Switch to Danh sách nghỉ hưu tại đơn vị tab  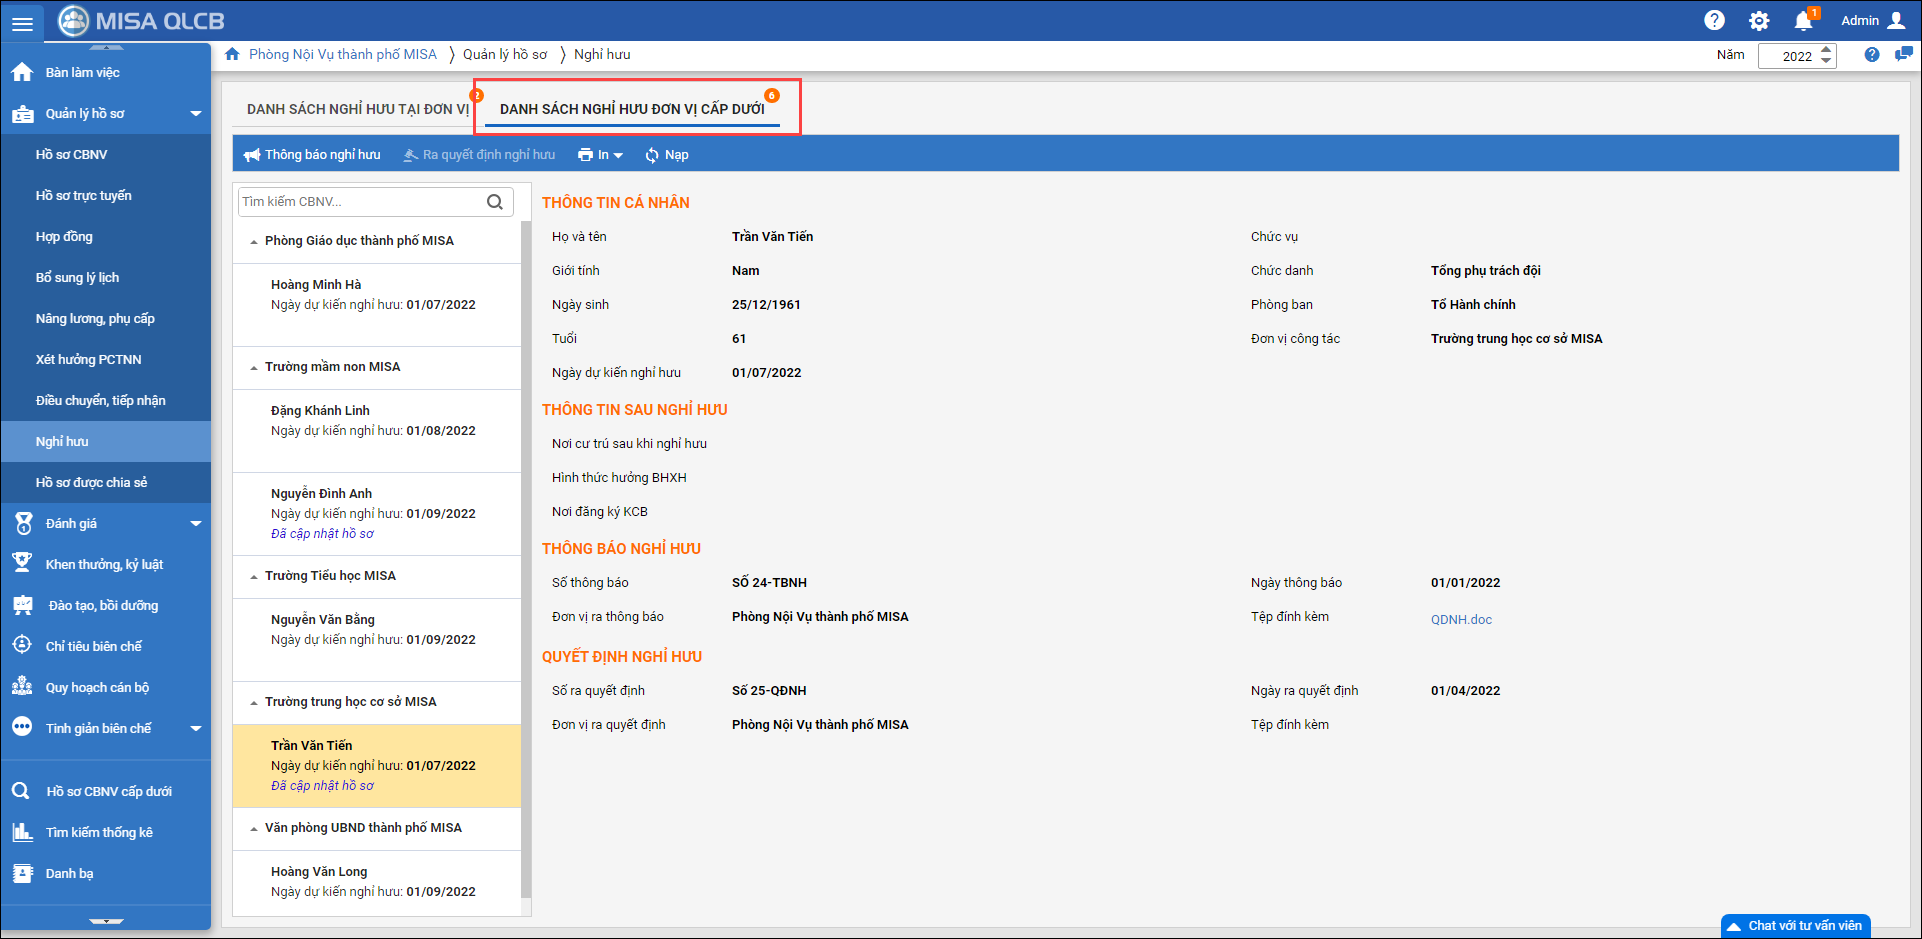[x=357, y=109]
